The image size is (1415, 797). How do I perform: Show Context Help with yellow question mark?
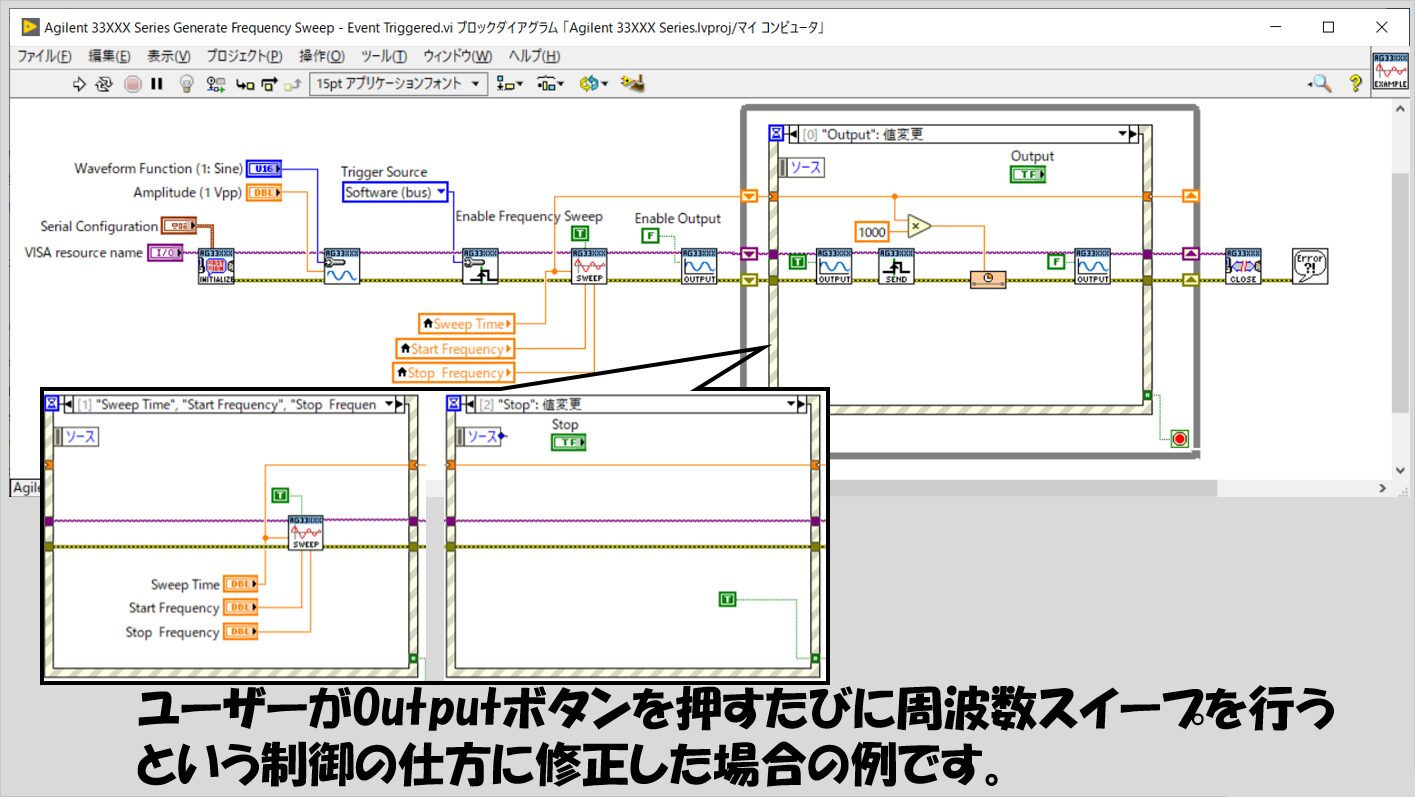click(1355, 84)
